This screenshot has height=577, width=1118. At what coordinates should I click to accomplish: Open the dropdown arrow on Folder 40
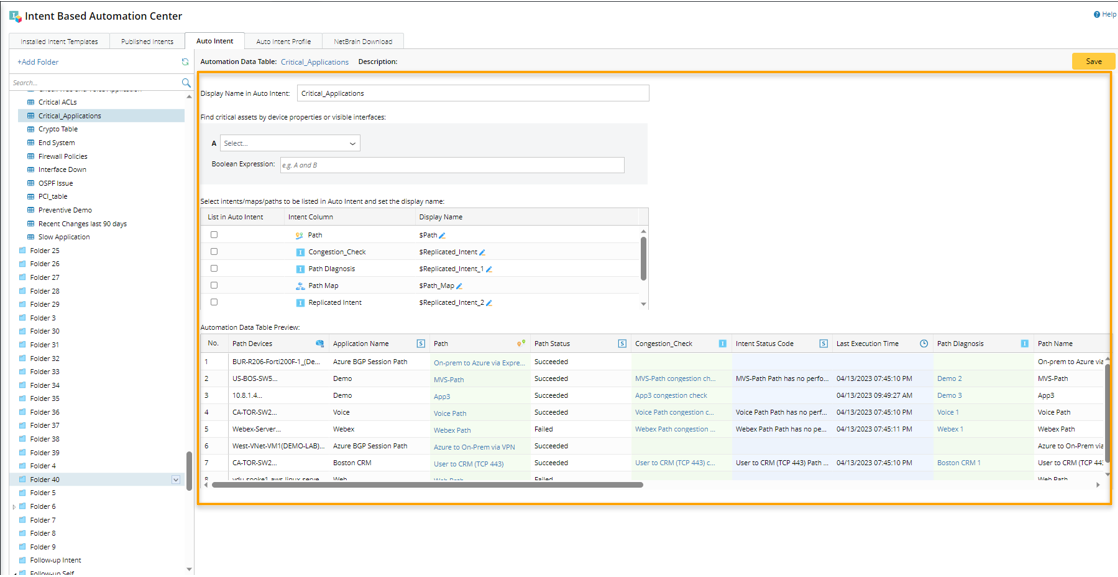point(176,480)
